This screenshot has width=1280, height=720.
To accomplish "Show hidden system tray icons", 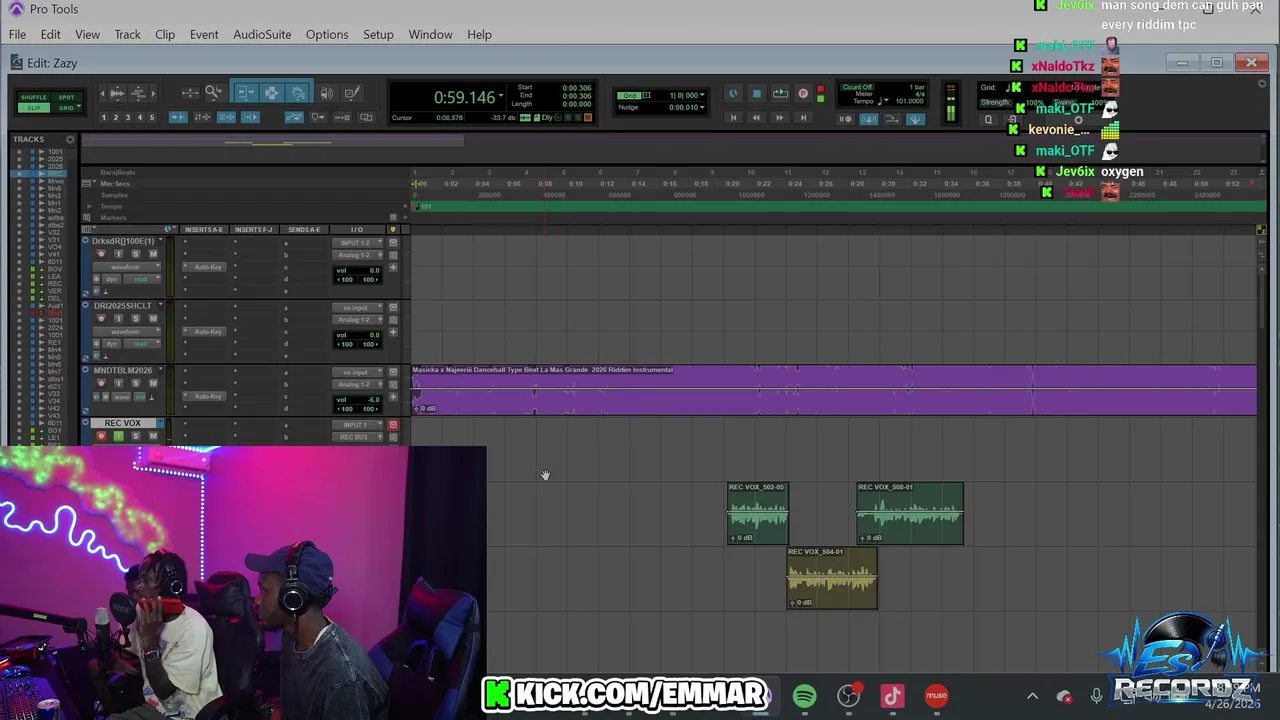I will 1032,696.
